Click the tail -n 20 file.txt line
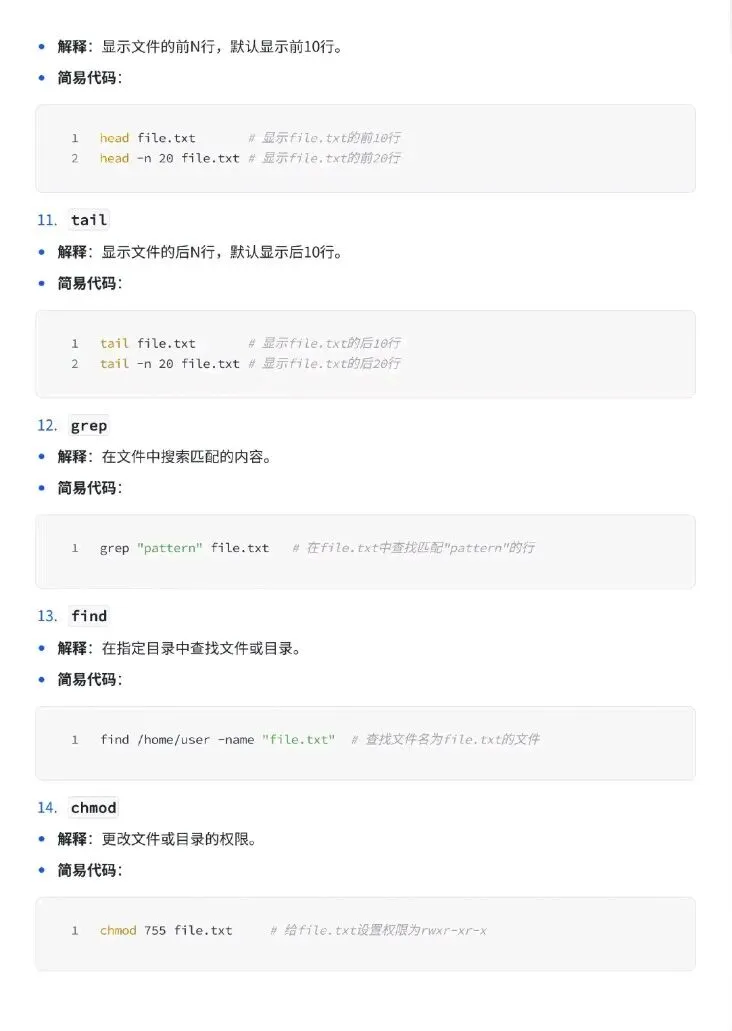Screen dimensions: 732x1031 tap(250, 364)
